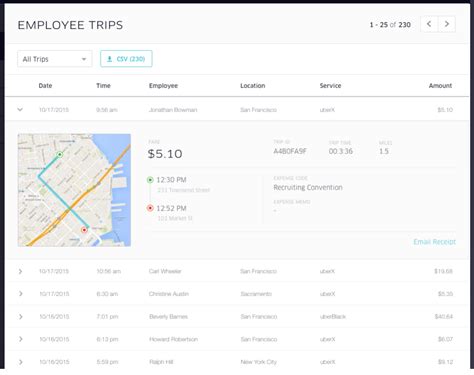Click the Carl Wheeler employee name
Screen dimensions: 474x375
tap(165, 271)
